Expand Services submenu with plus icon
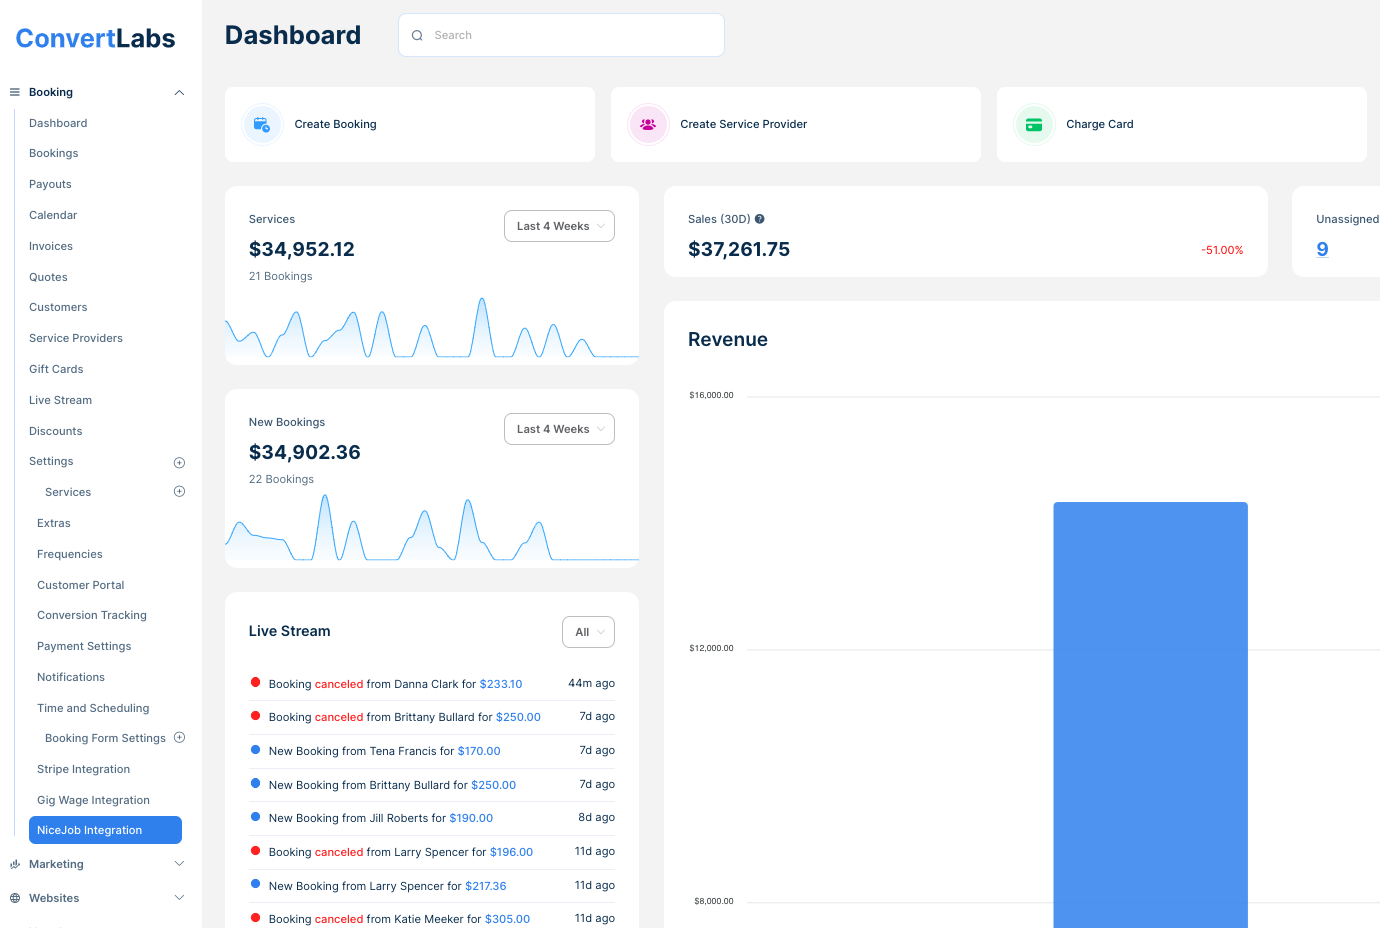1380x928 pixels. [180, 492]
